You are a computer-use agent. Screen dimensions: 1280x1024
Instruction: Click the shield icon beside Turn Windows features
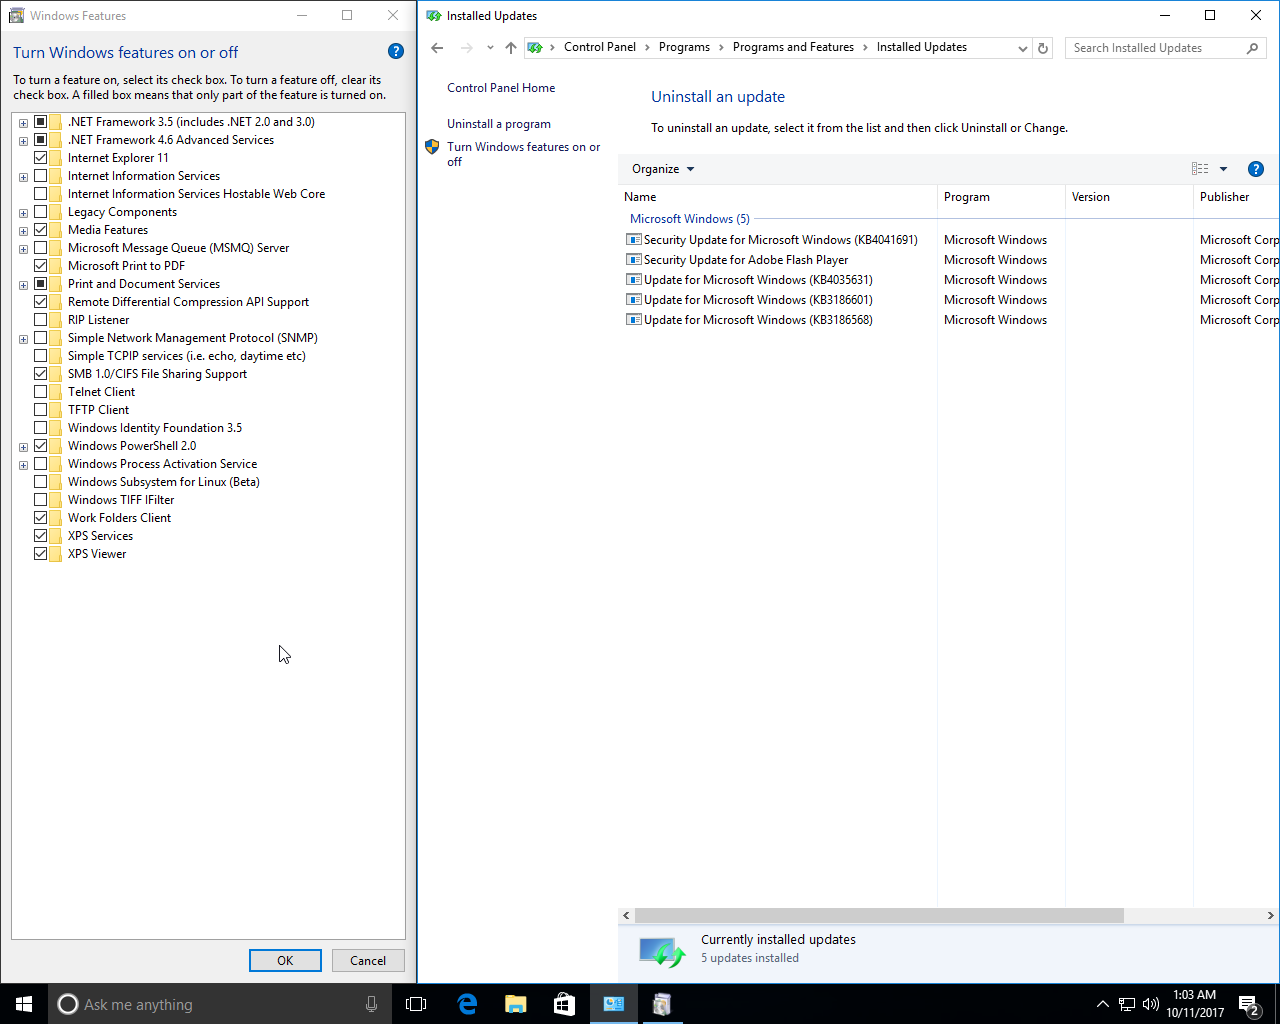click(x=432, y=147)
